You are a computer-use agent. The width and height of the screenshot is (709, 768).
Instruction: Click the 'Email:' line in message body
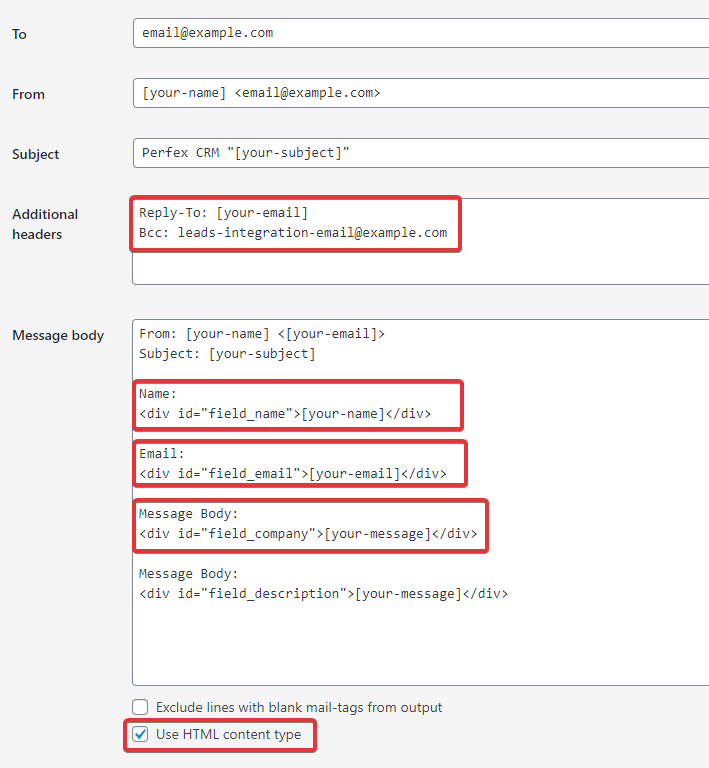point(162,454)
